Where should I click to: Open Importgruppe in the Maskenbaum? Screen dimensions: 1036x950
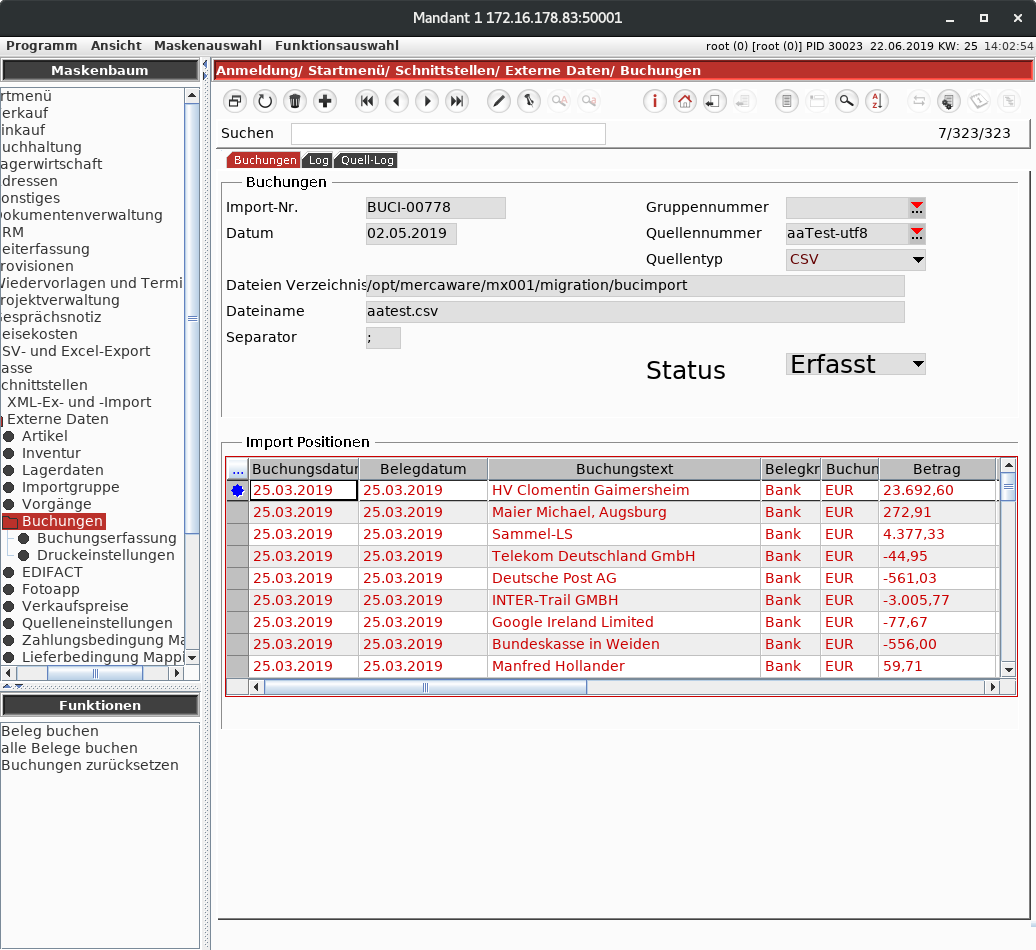coord(70,488)
